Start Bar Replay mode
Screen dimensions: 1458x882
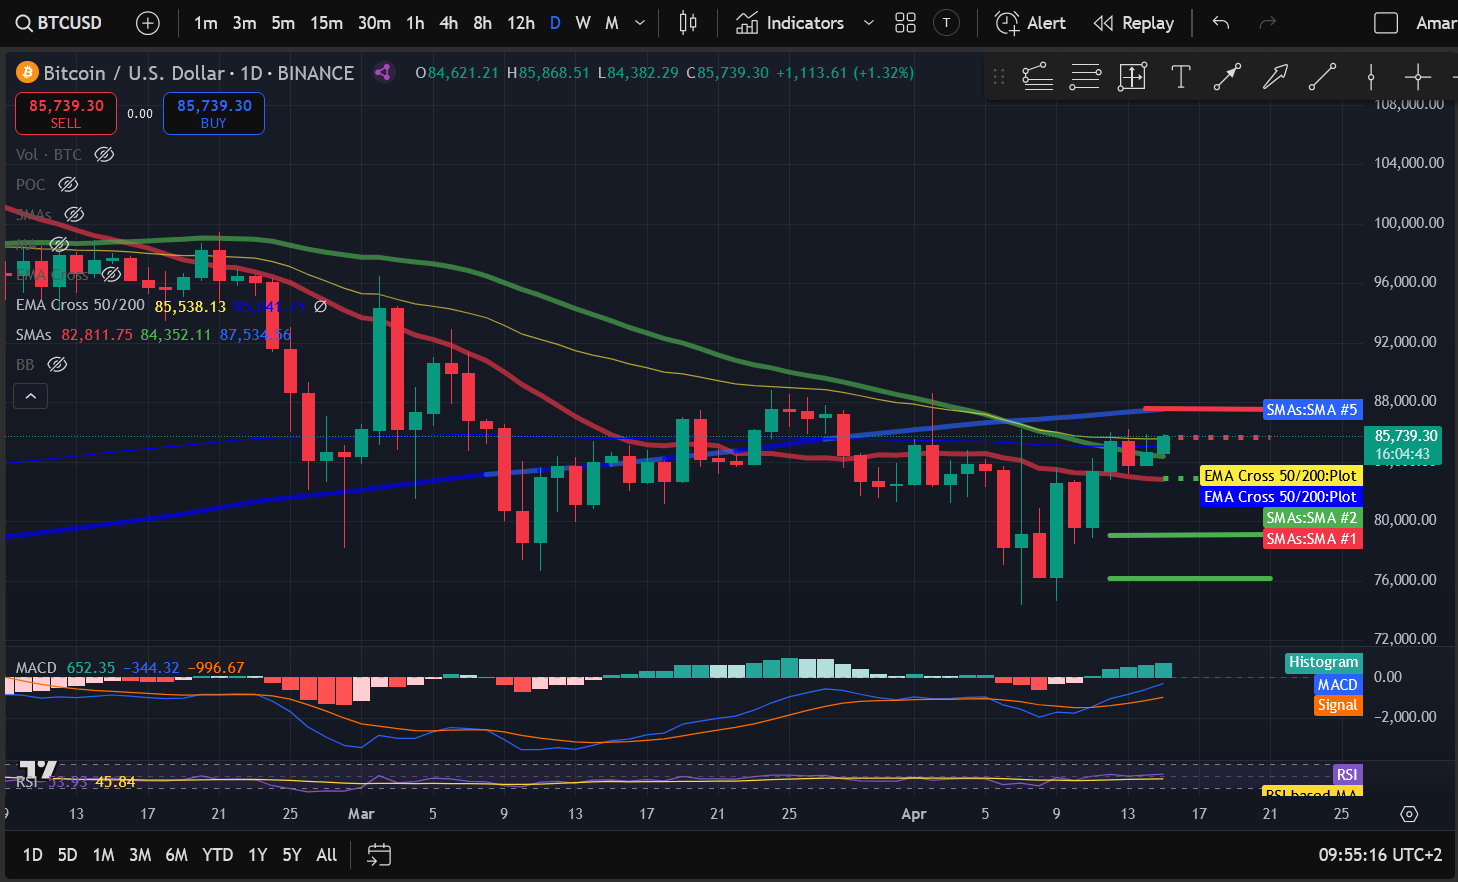pos(1134,23)
